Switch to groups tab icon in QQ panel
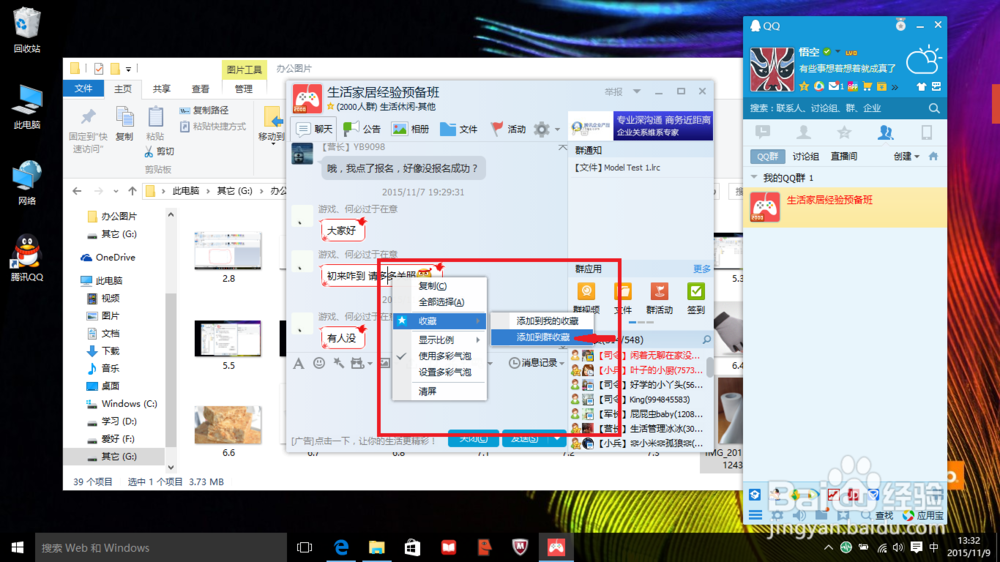The image size is (1000, 562). tap(885, 133)
